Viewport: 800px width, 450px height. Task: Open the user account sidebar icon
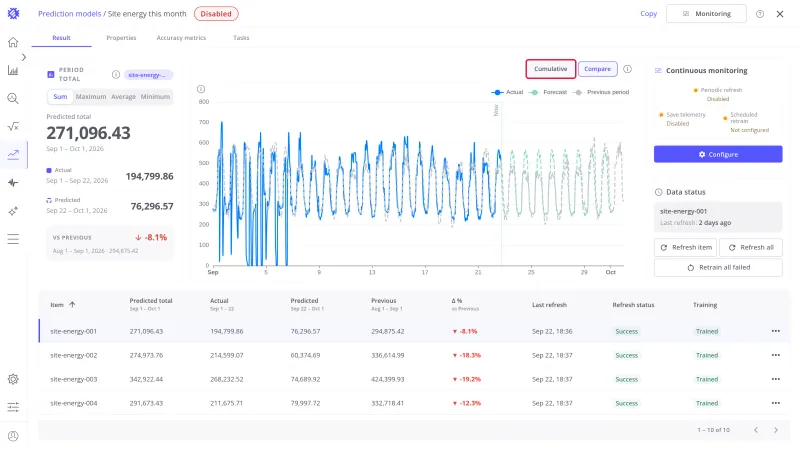tap(13, 436)
